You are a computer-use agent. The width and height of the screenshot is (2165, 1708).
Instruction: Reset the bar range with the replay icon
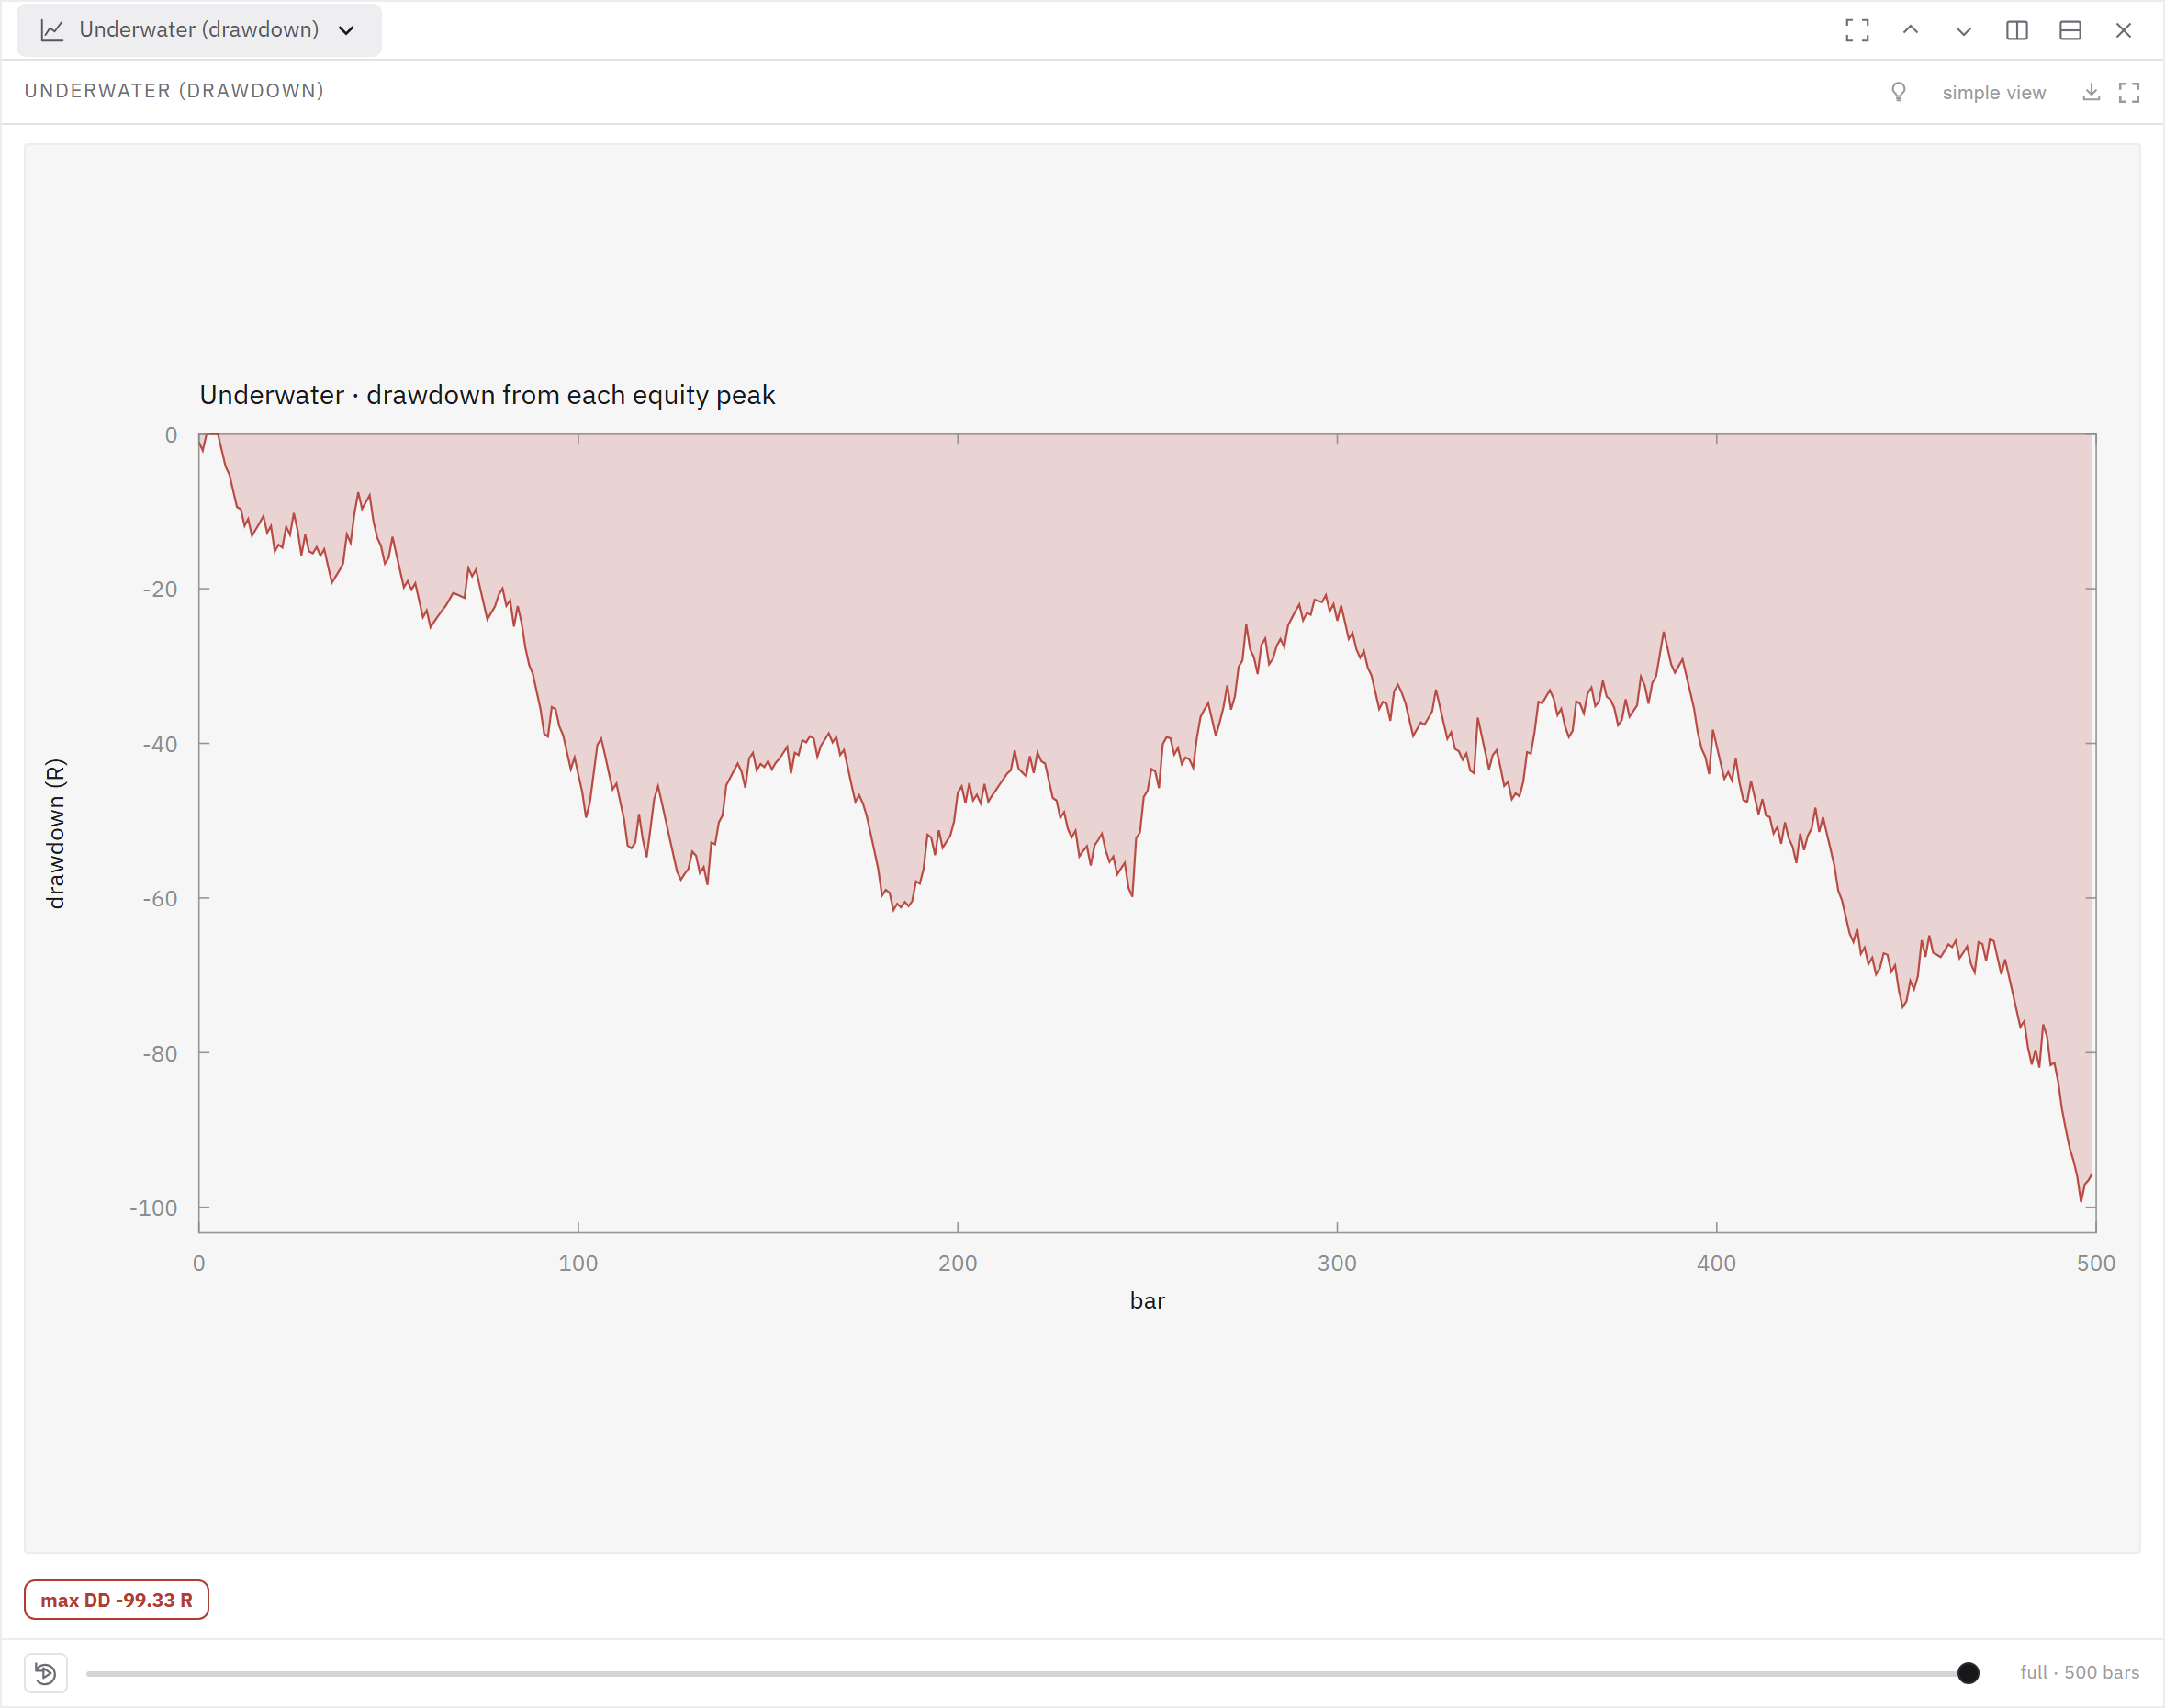pos(46,1673)
